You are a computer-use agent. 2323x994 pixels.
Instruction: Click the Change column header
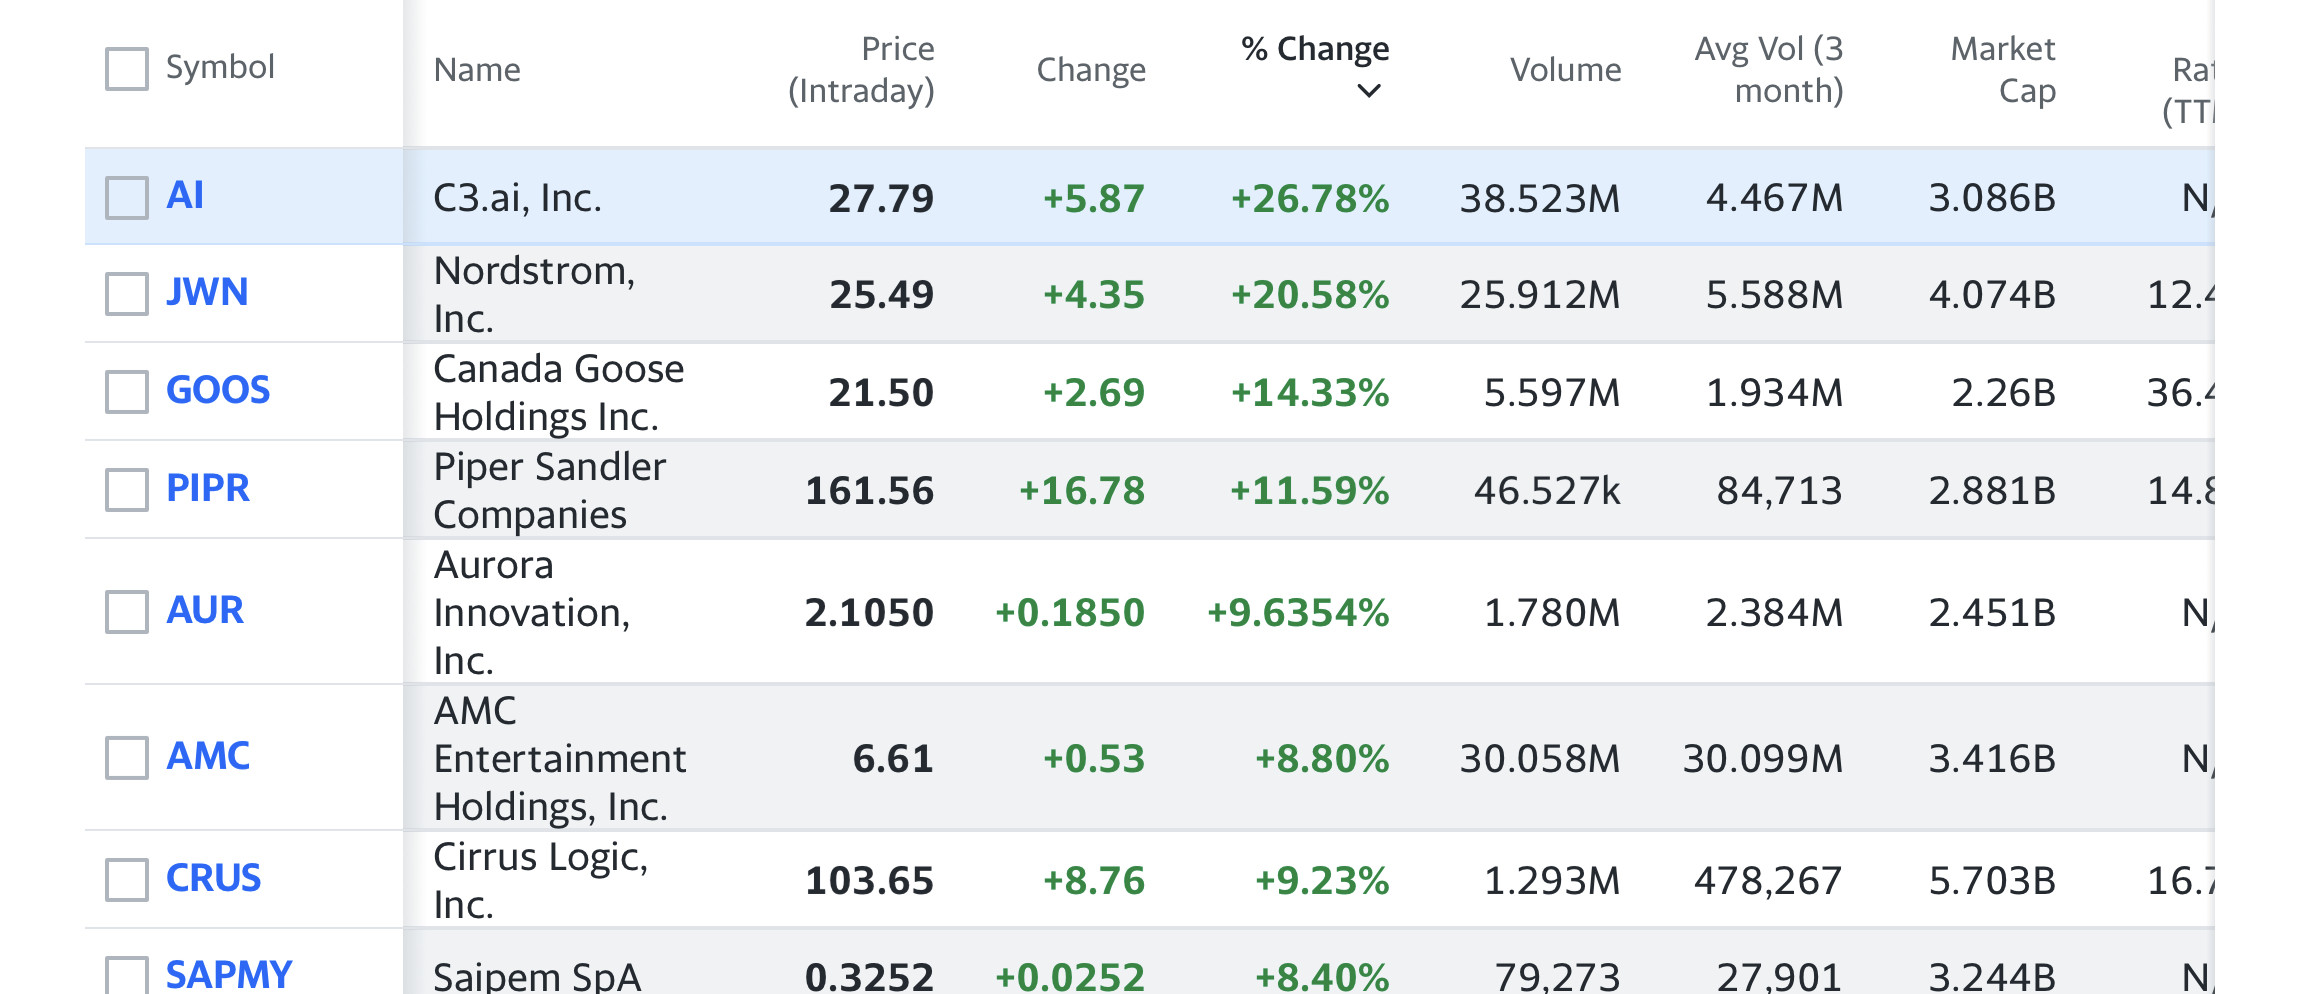[1091, 70]
